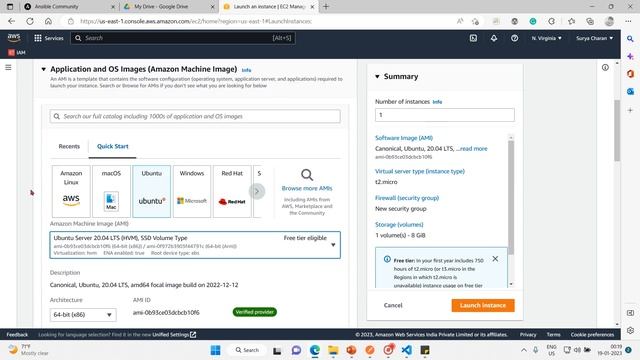This screenshot has width=640, height=360.
Task: Click browser back arrow
Action: (x=11, y=21)
